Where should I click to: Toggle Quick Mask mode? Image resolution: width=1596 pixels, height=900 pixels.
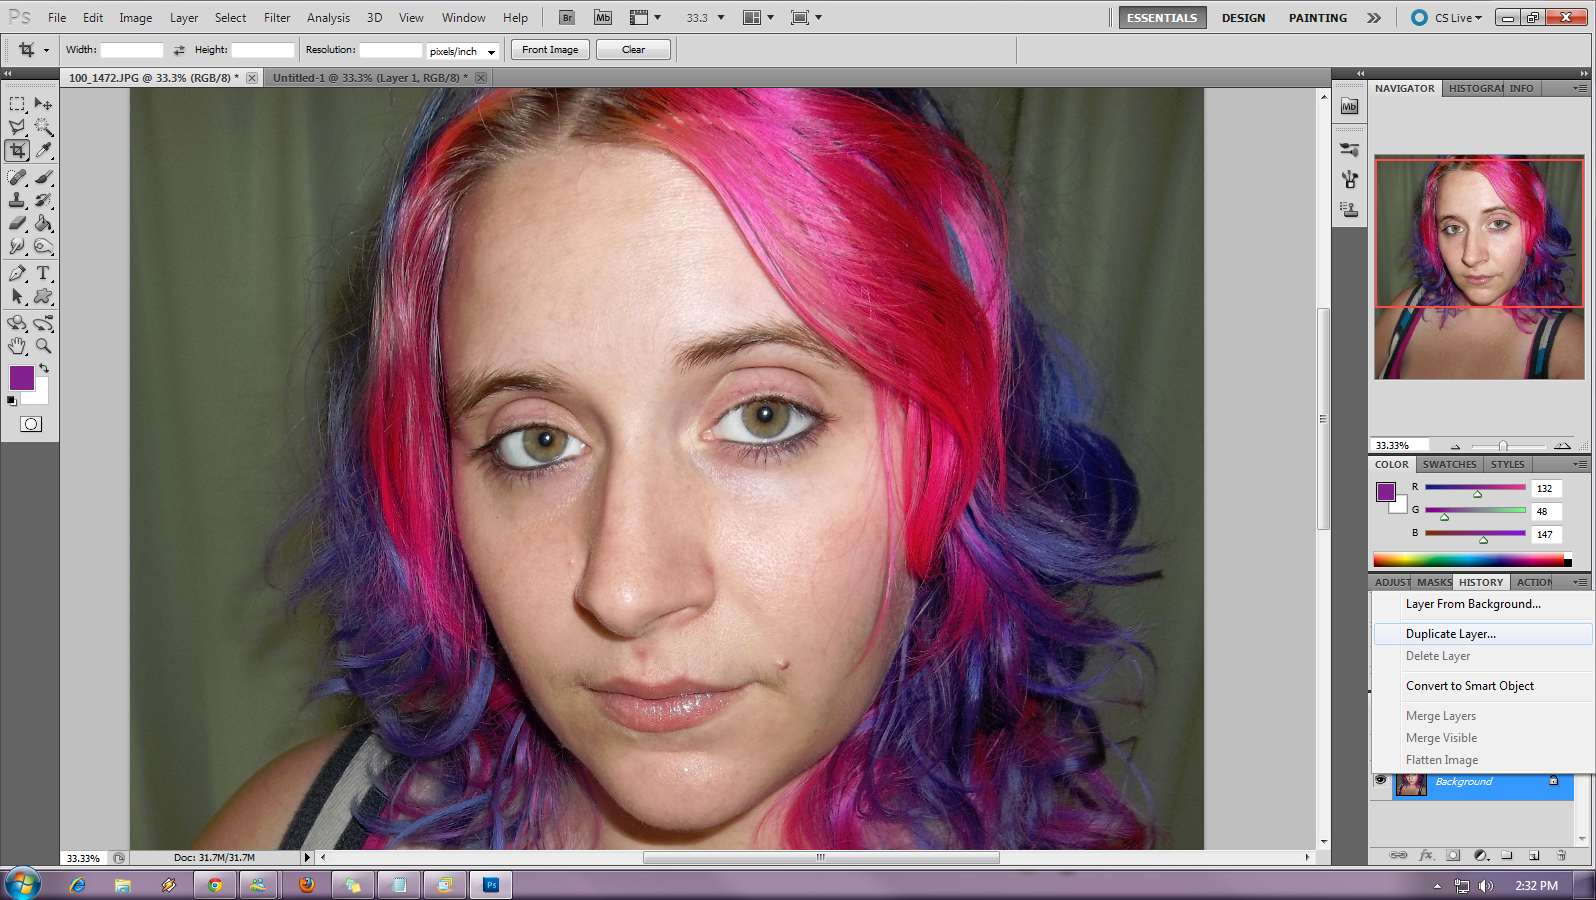pos(31,424)
